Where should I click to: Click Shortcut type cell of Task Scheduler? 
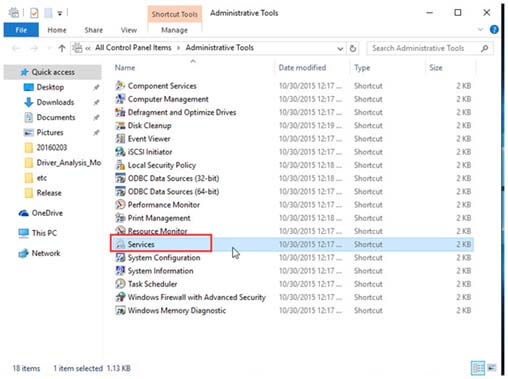pyautogui.click(x=368, y=284)
